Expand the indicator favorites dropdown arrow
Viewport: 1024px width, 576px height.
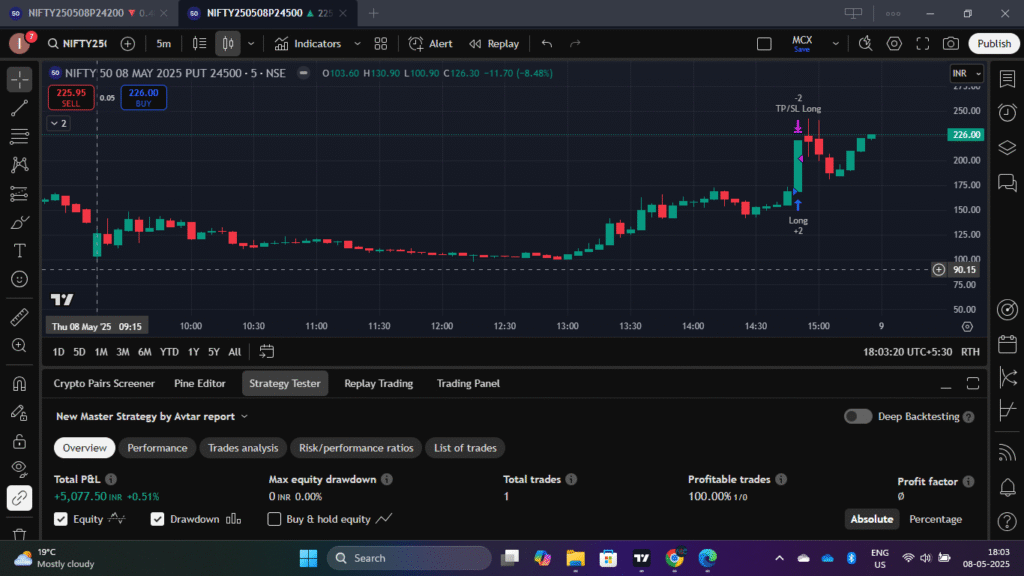point(357,44)
